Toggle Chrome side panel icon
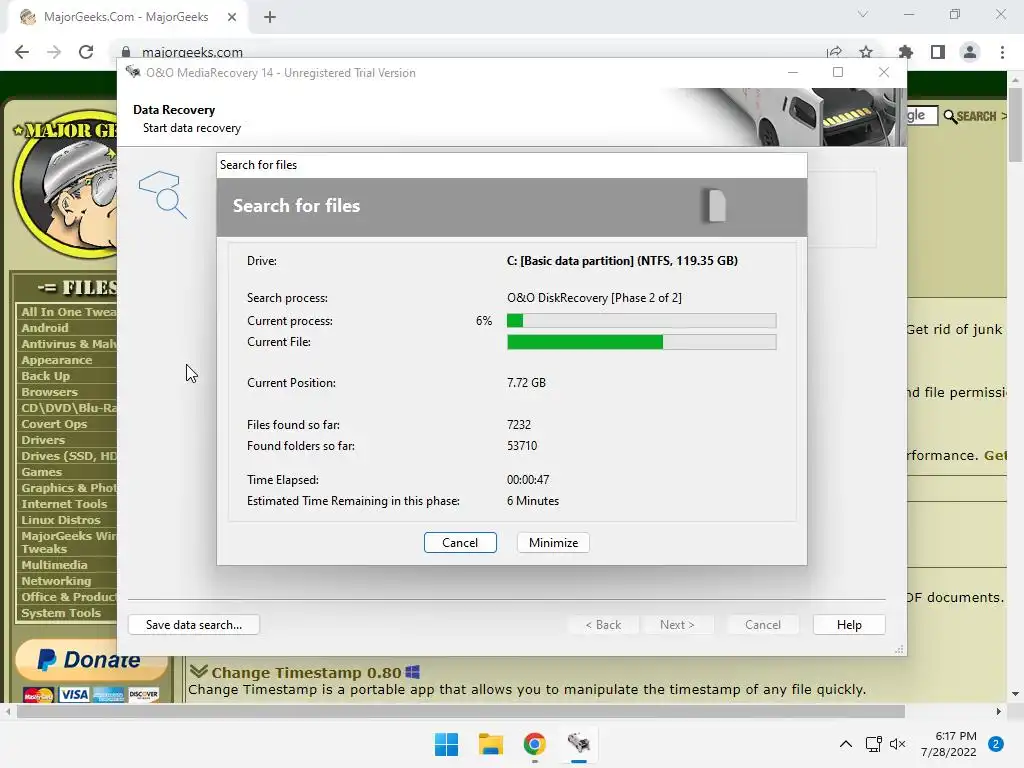 pos(938,52)
